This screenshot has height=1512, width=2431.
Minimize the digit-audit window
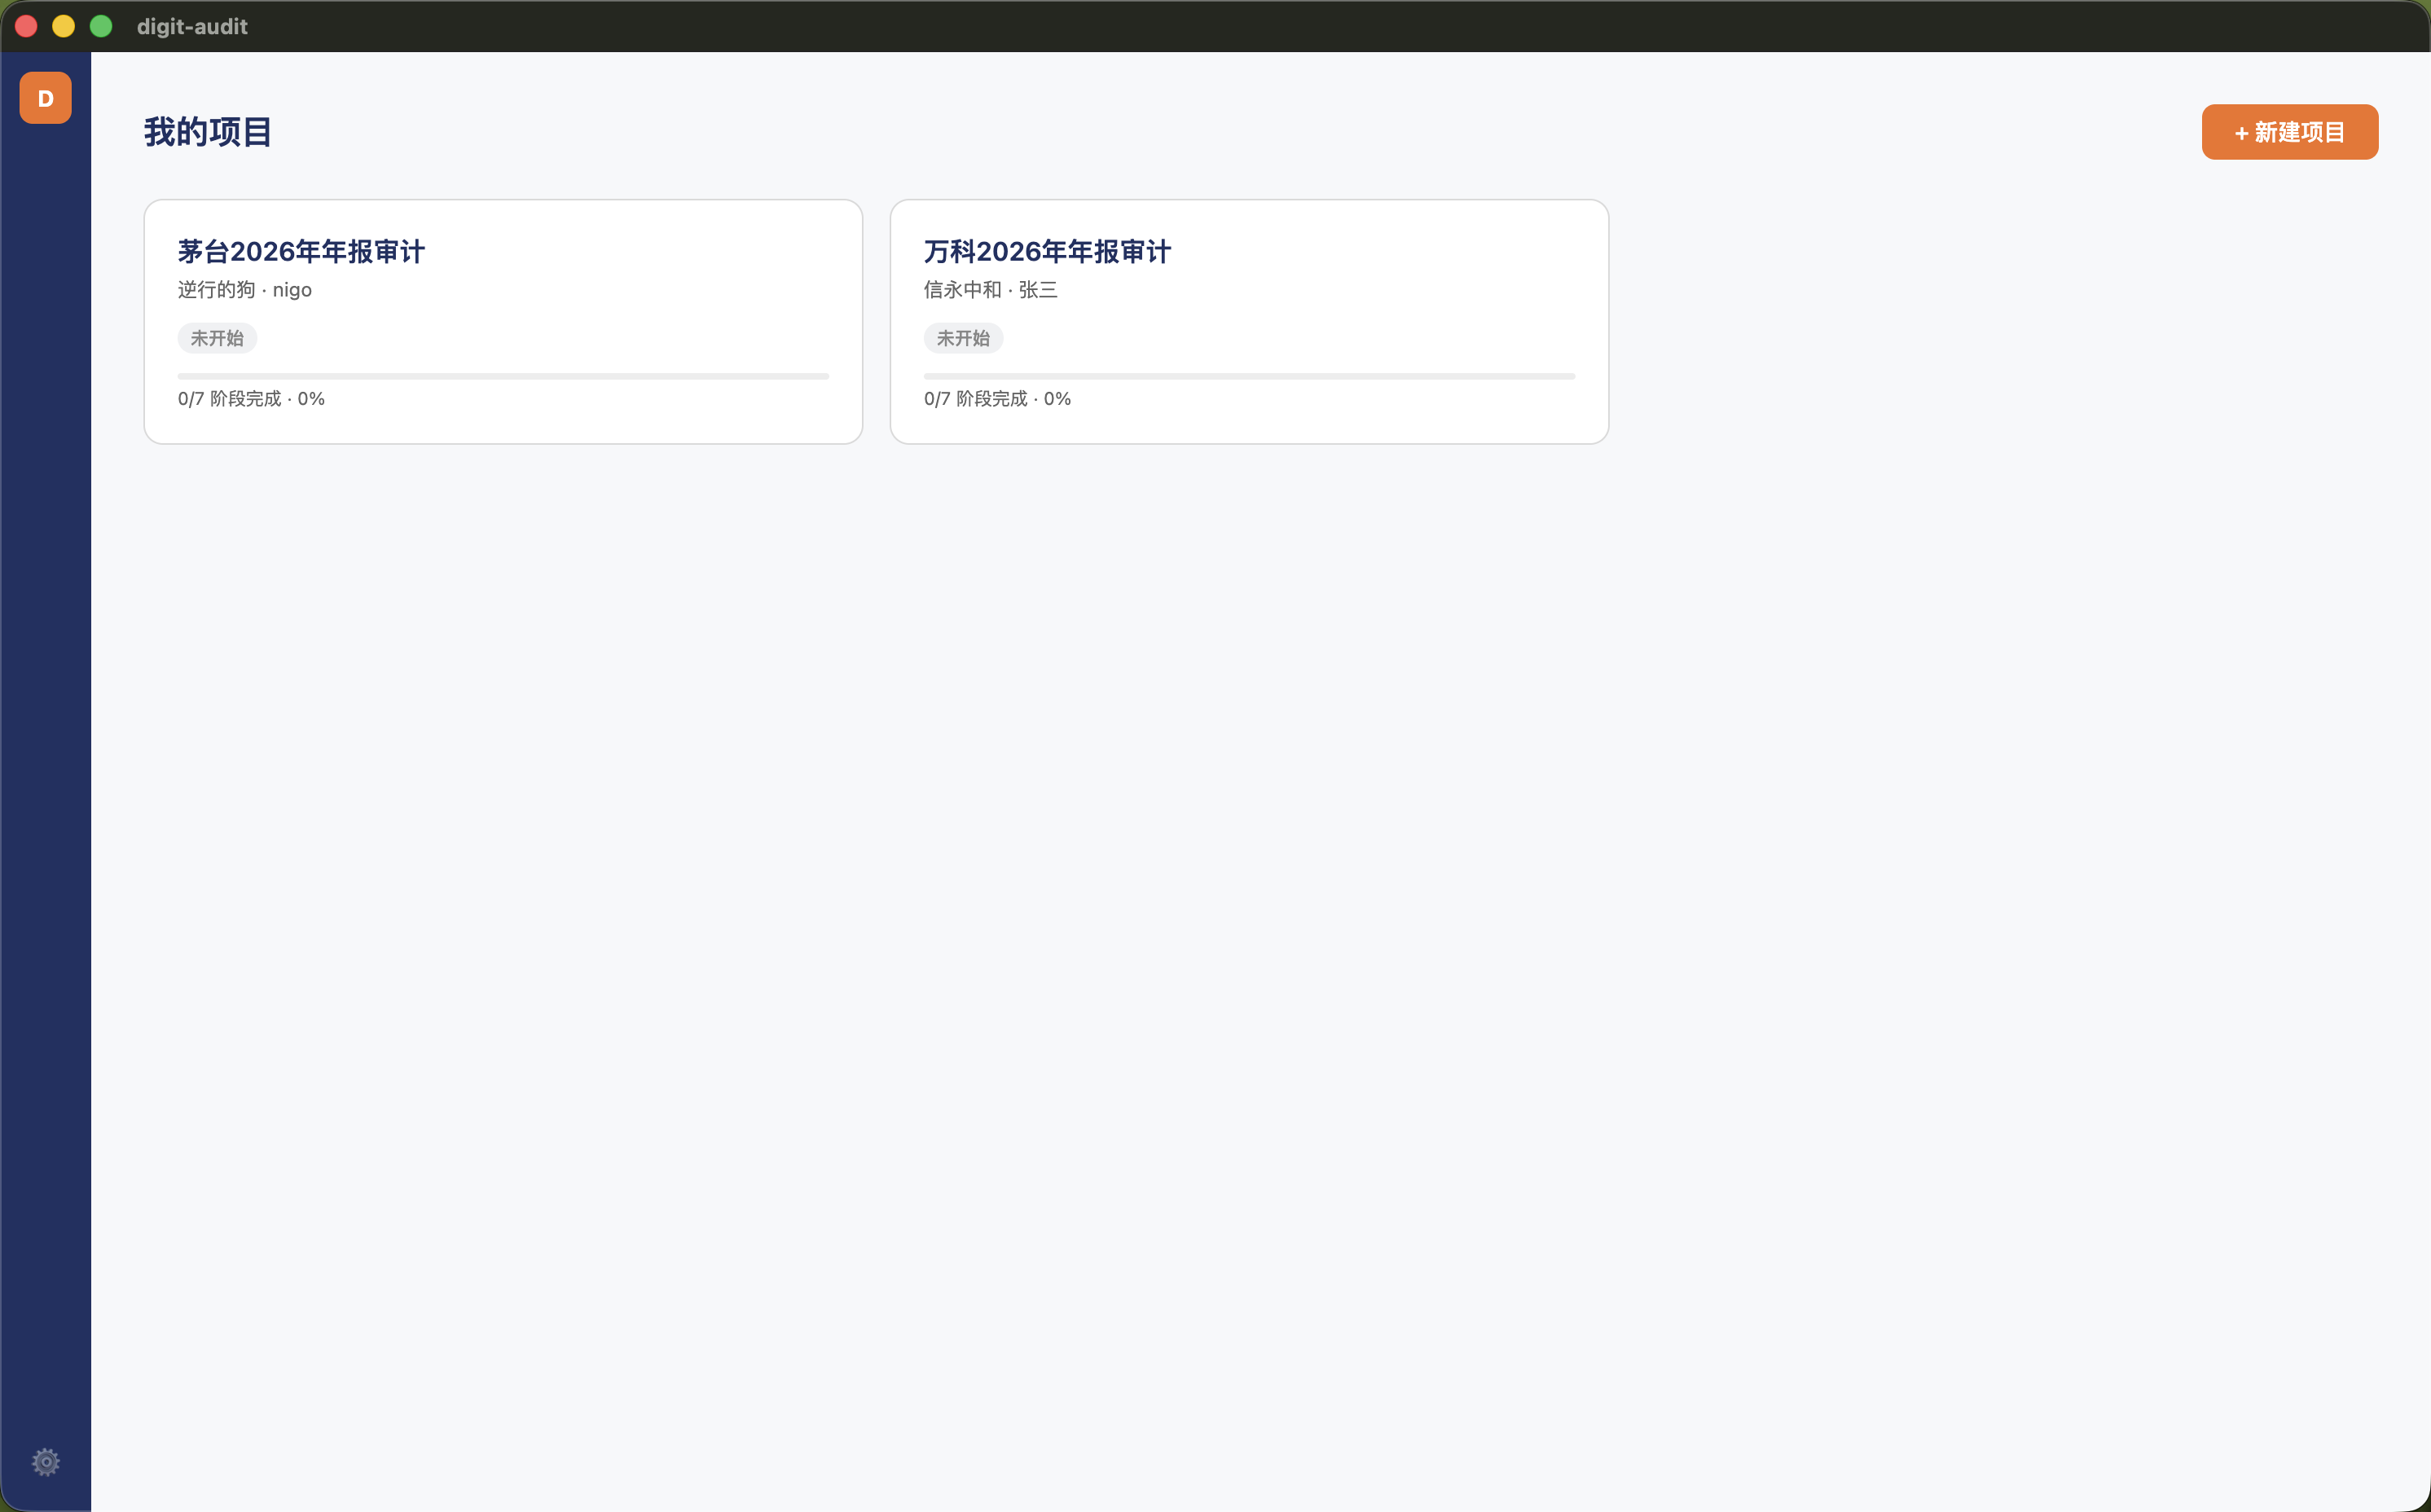(x=64, y=26)
